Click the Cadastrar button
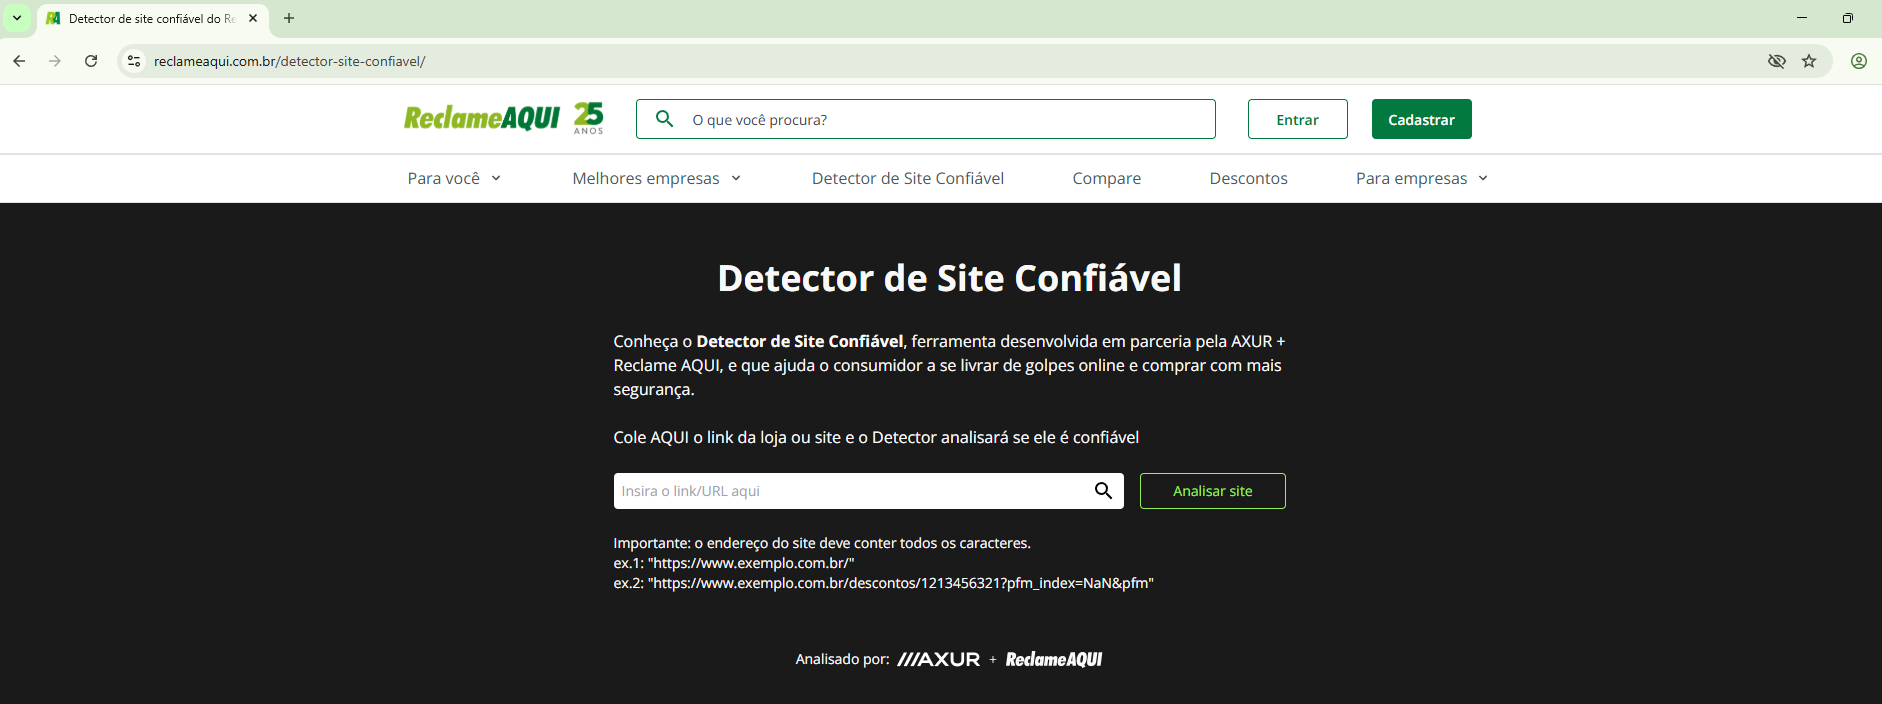This screenshot has width=1882, height=704. click(1421, 119)
